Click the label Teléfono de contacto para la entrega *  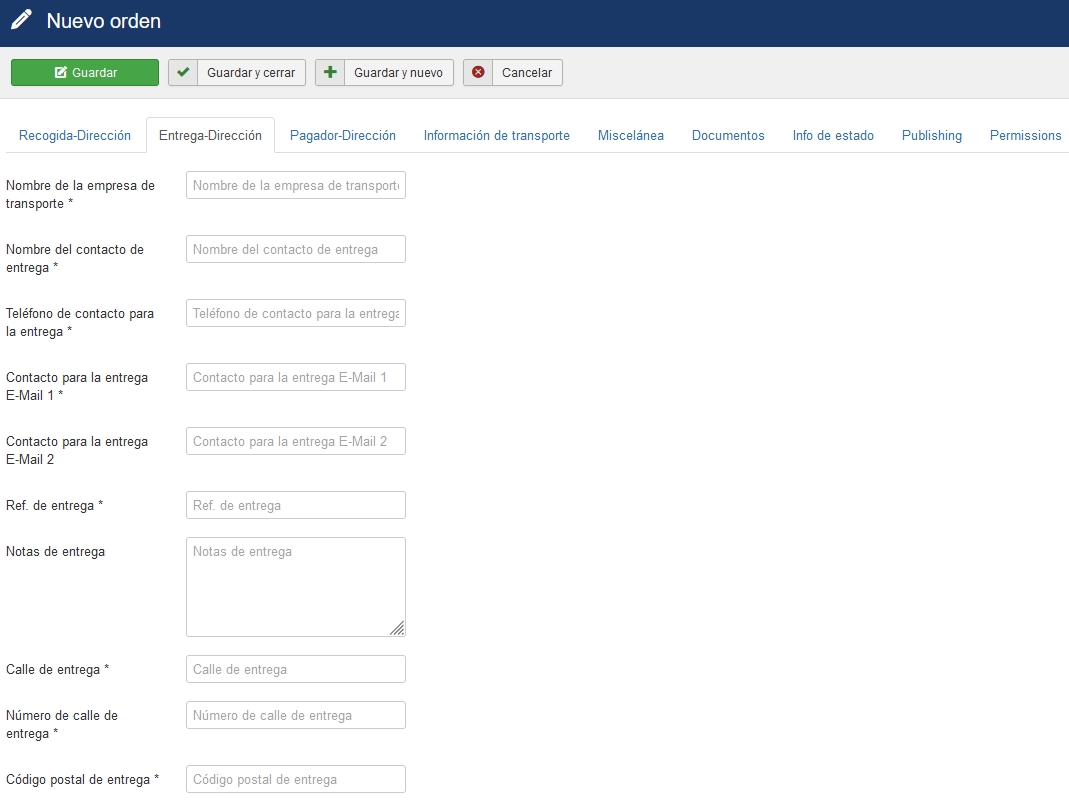pyautogui.click(x=80, y=322)
